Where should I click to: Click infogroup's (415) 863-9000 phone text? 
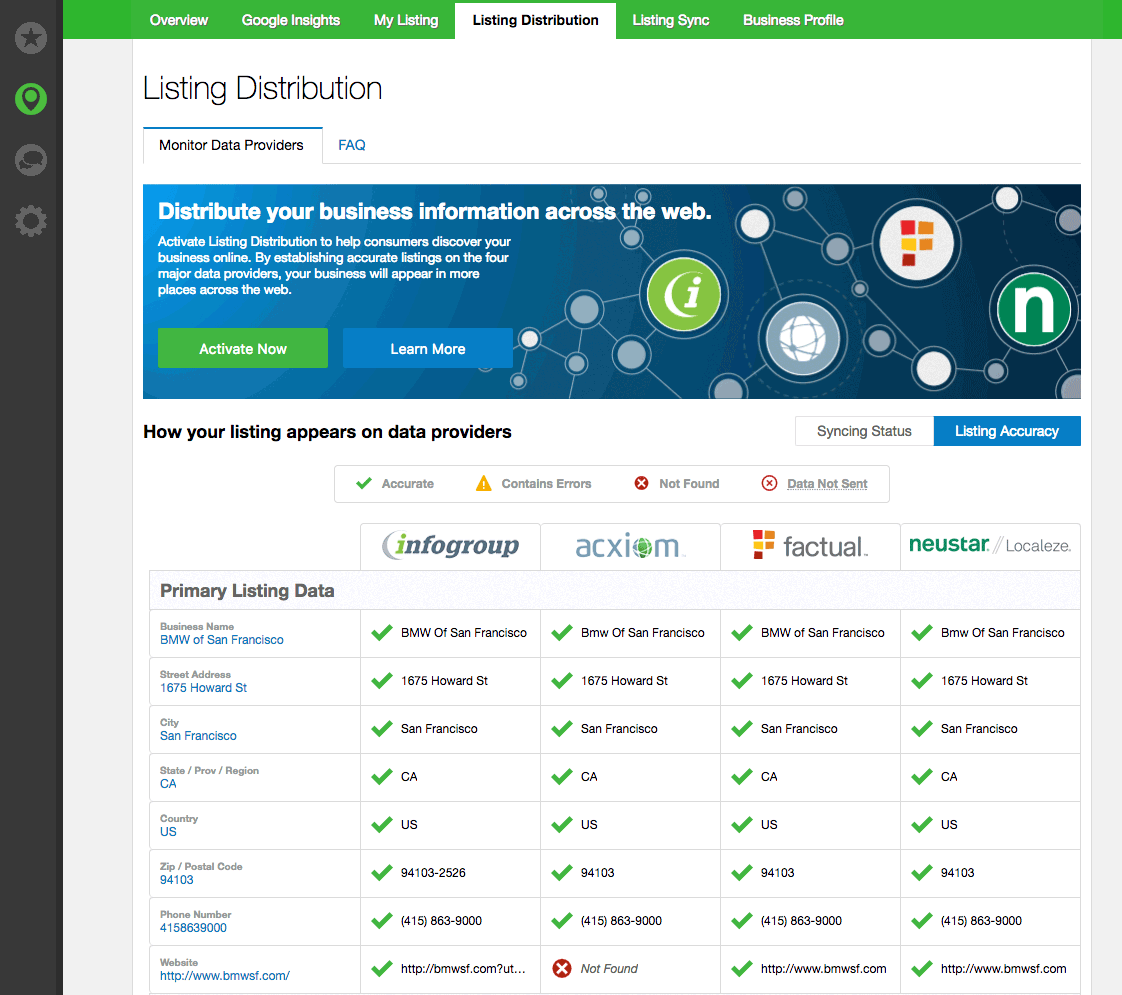442,921
